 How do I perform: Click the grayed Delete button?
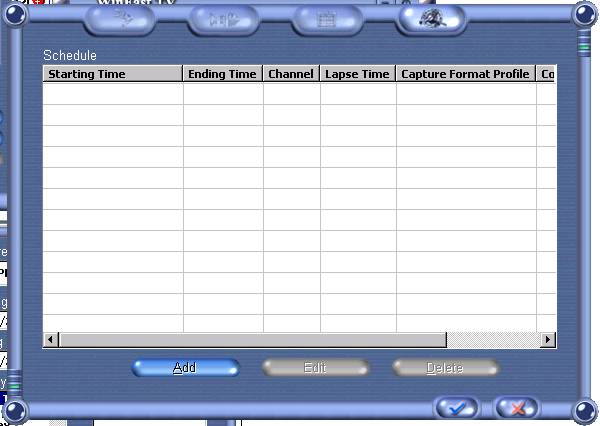coord(445,368)
